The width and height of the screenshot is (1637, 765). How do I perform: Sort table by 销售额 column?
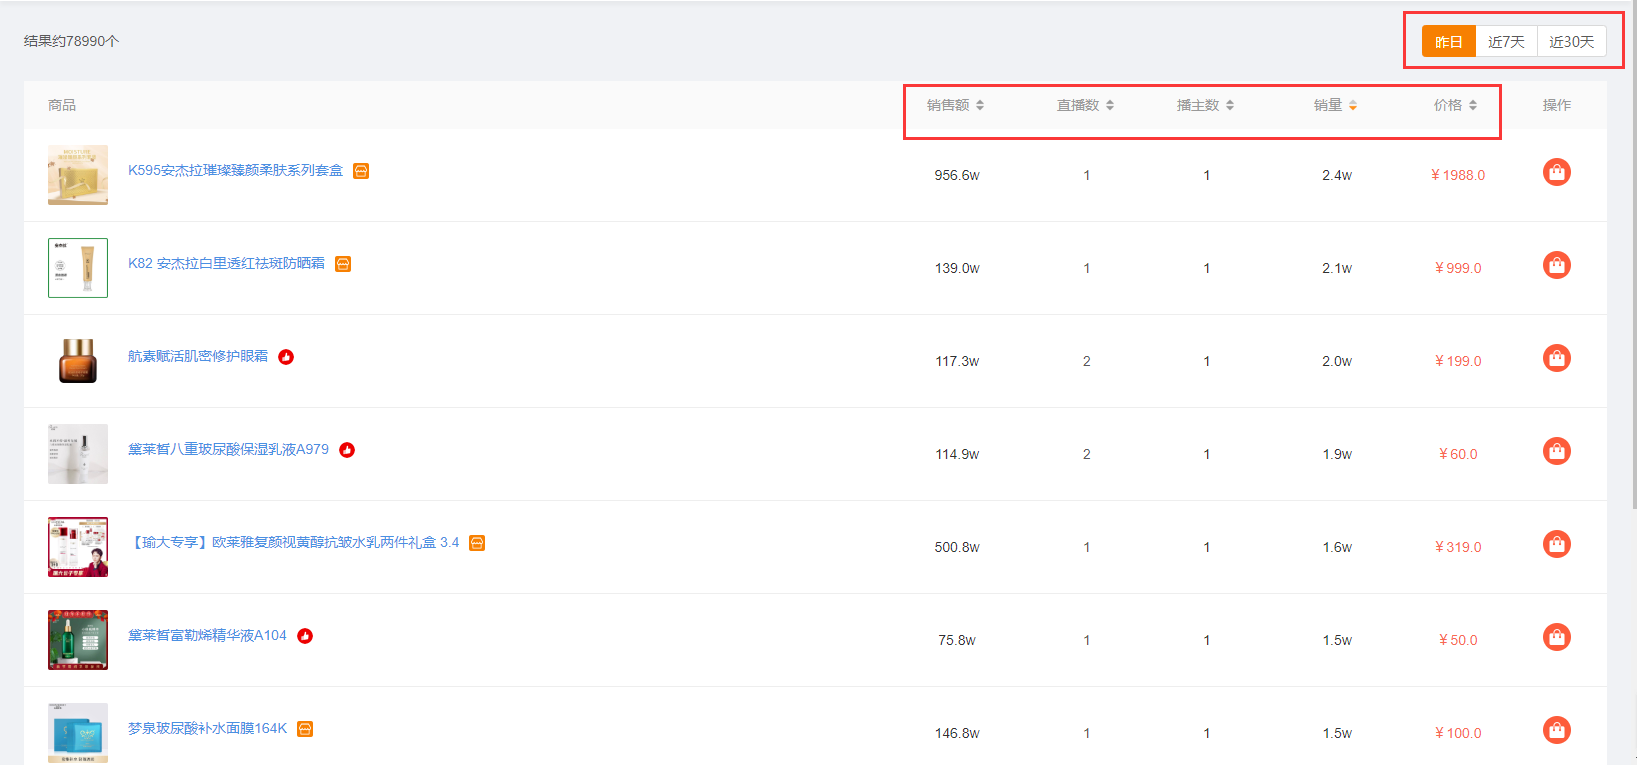pyautogui.click(x=955, y=105)
